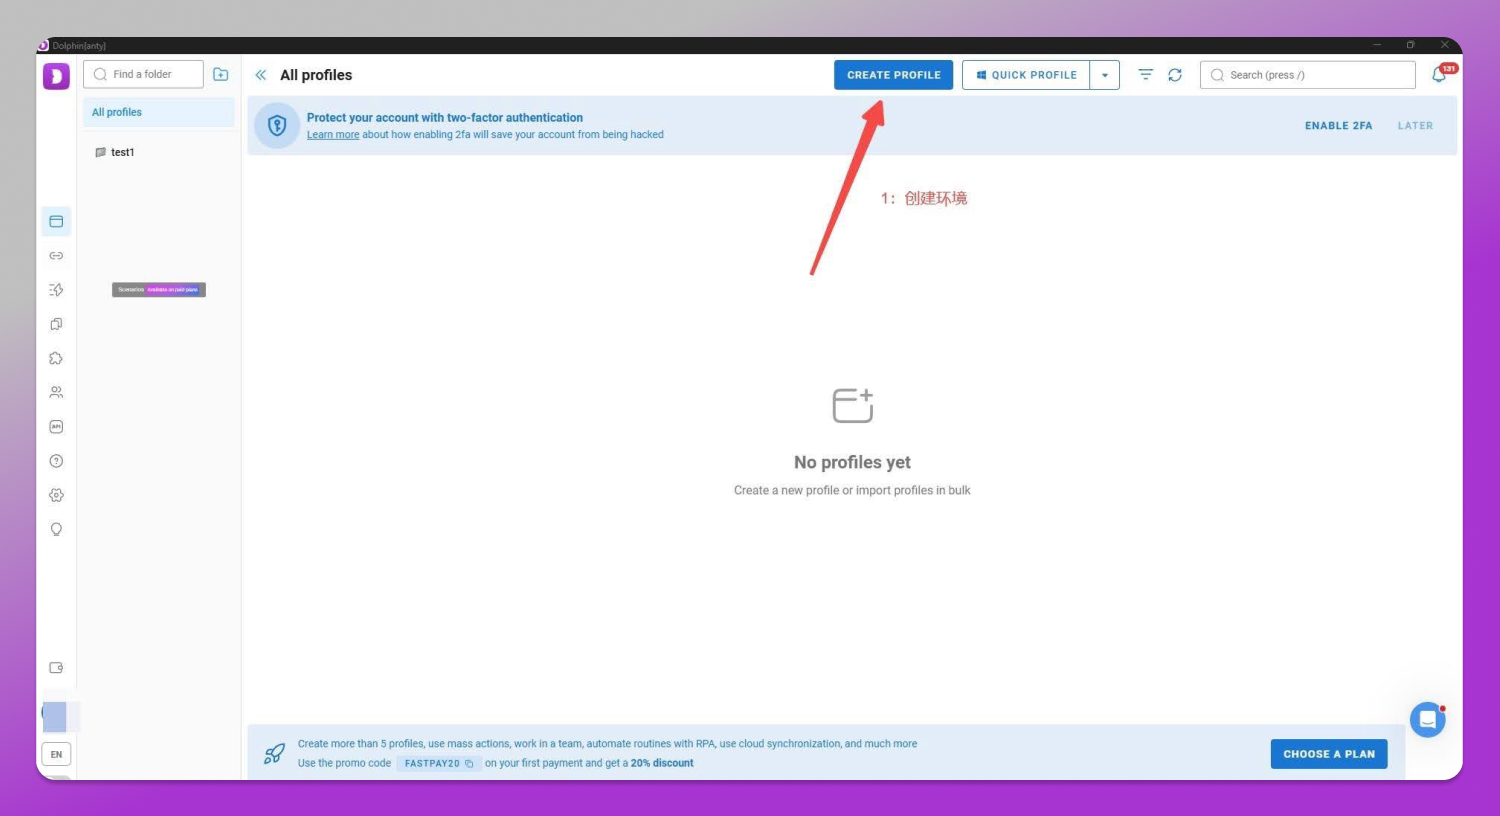Click the Dolphin Anty logo icon
The image size is (1500, 816).
click(x=56, y=76)
